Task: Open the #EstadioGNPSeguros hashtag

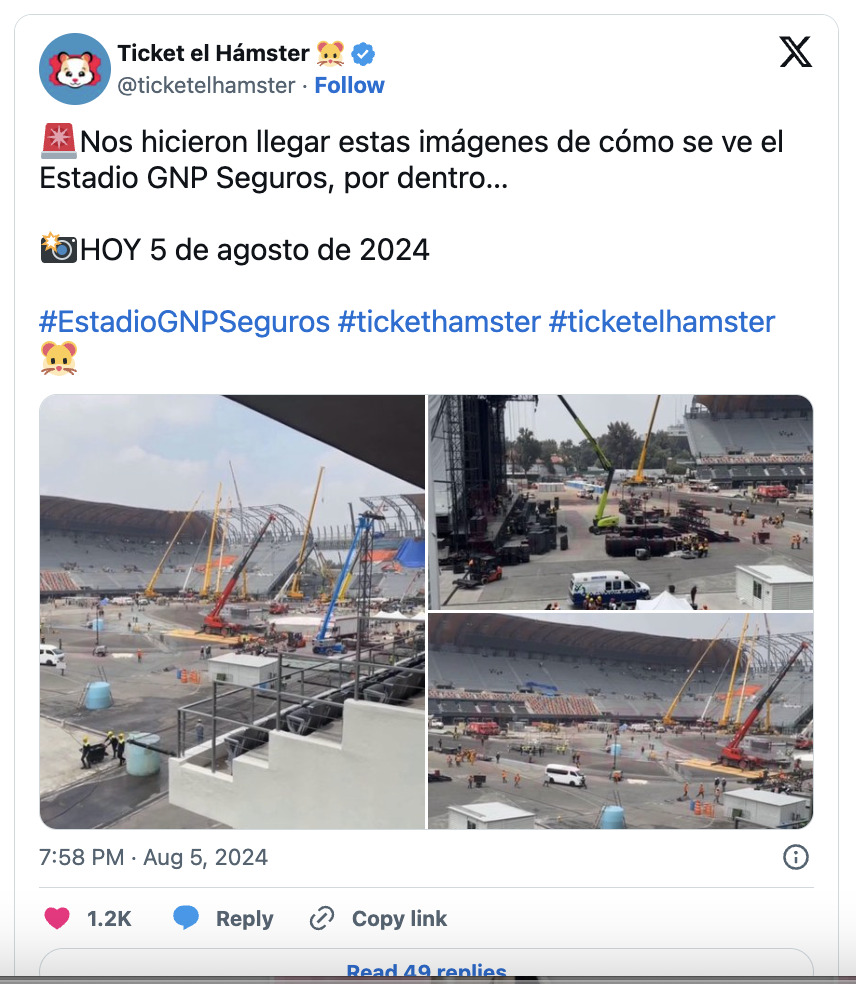Action: (185, 322)
